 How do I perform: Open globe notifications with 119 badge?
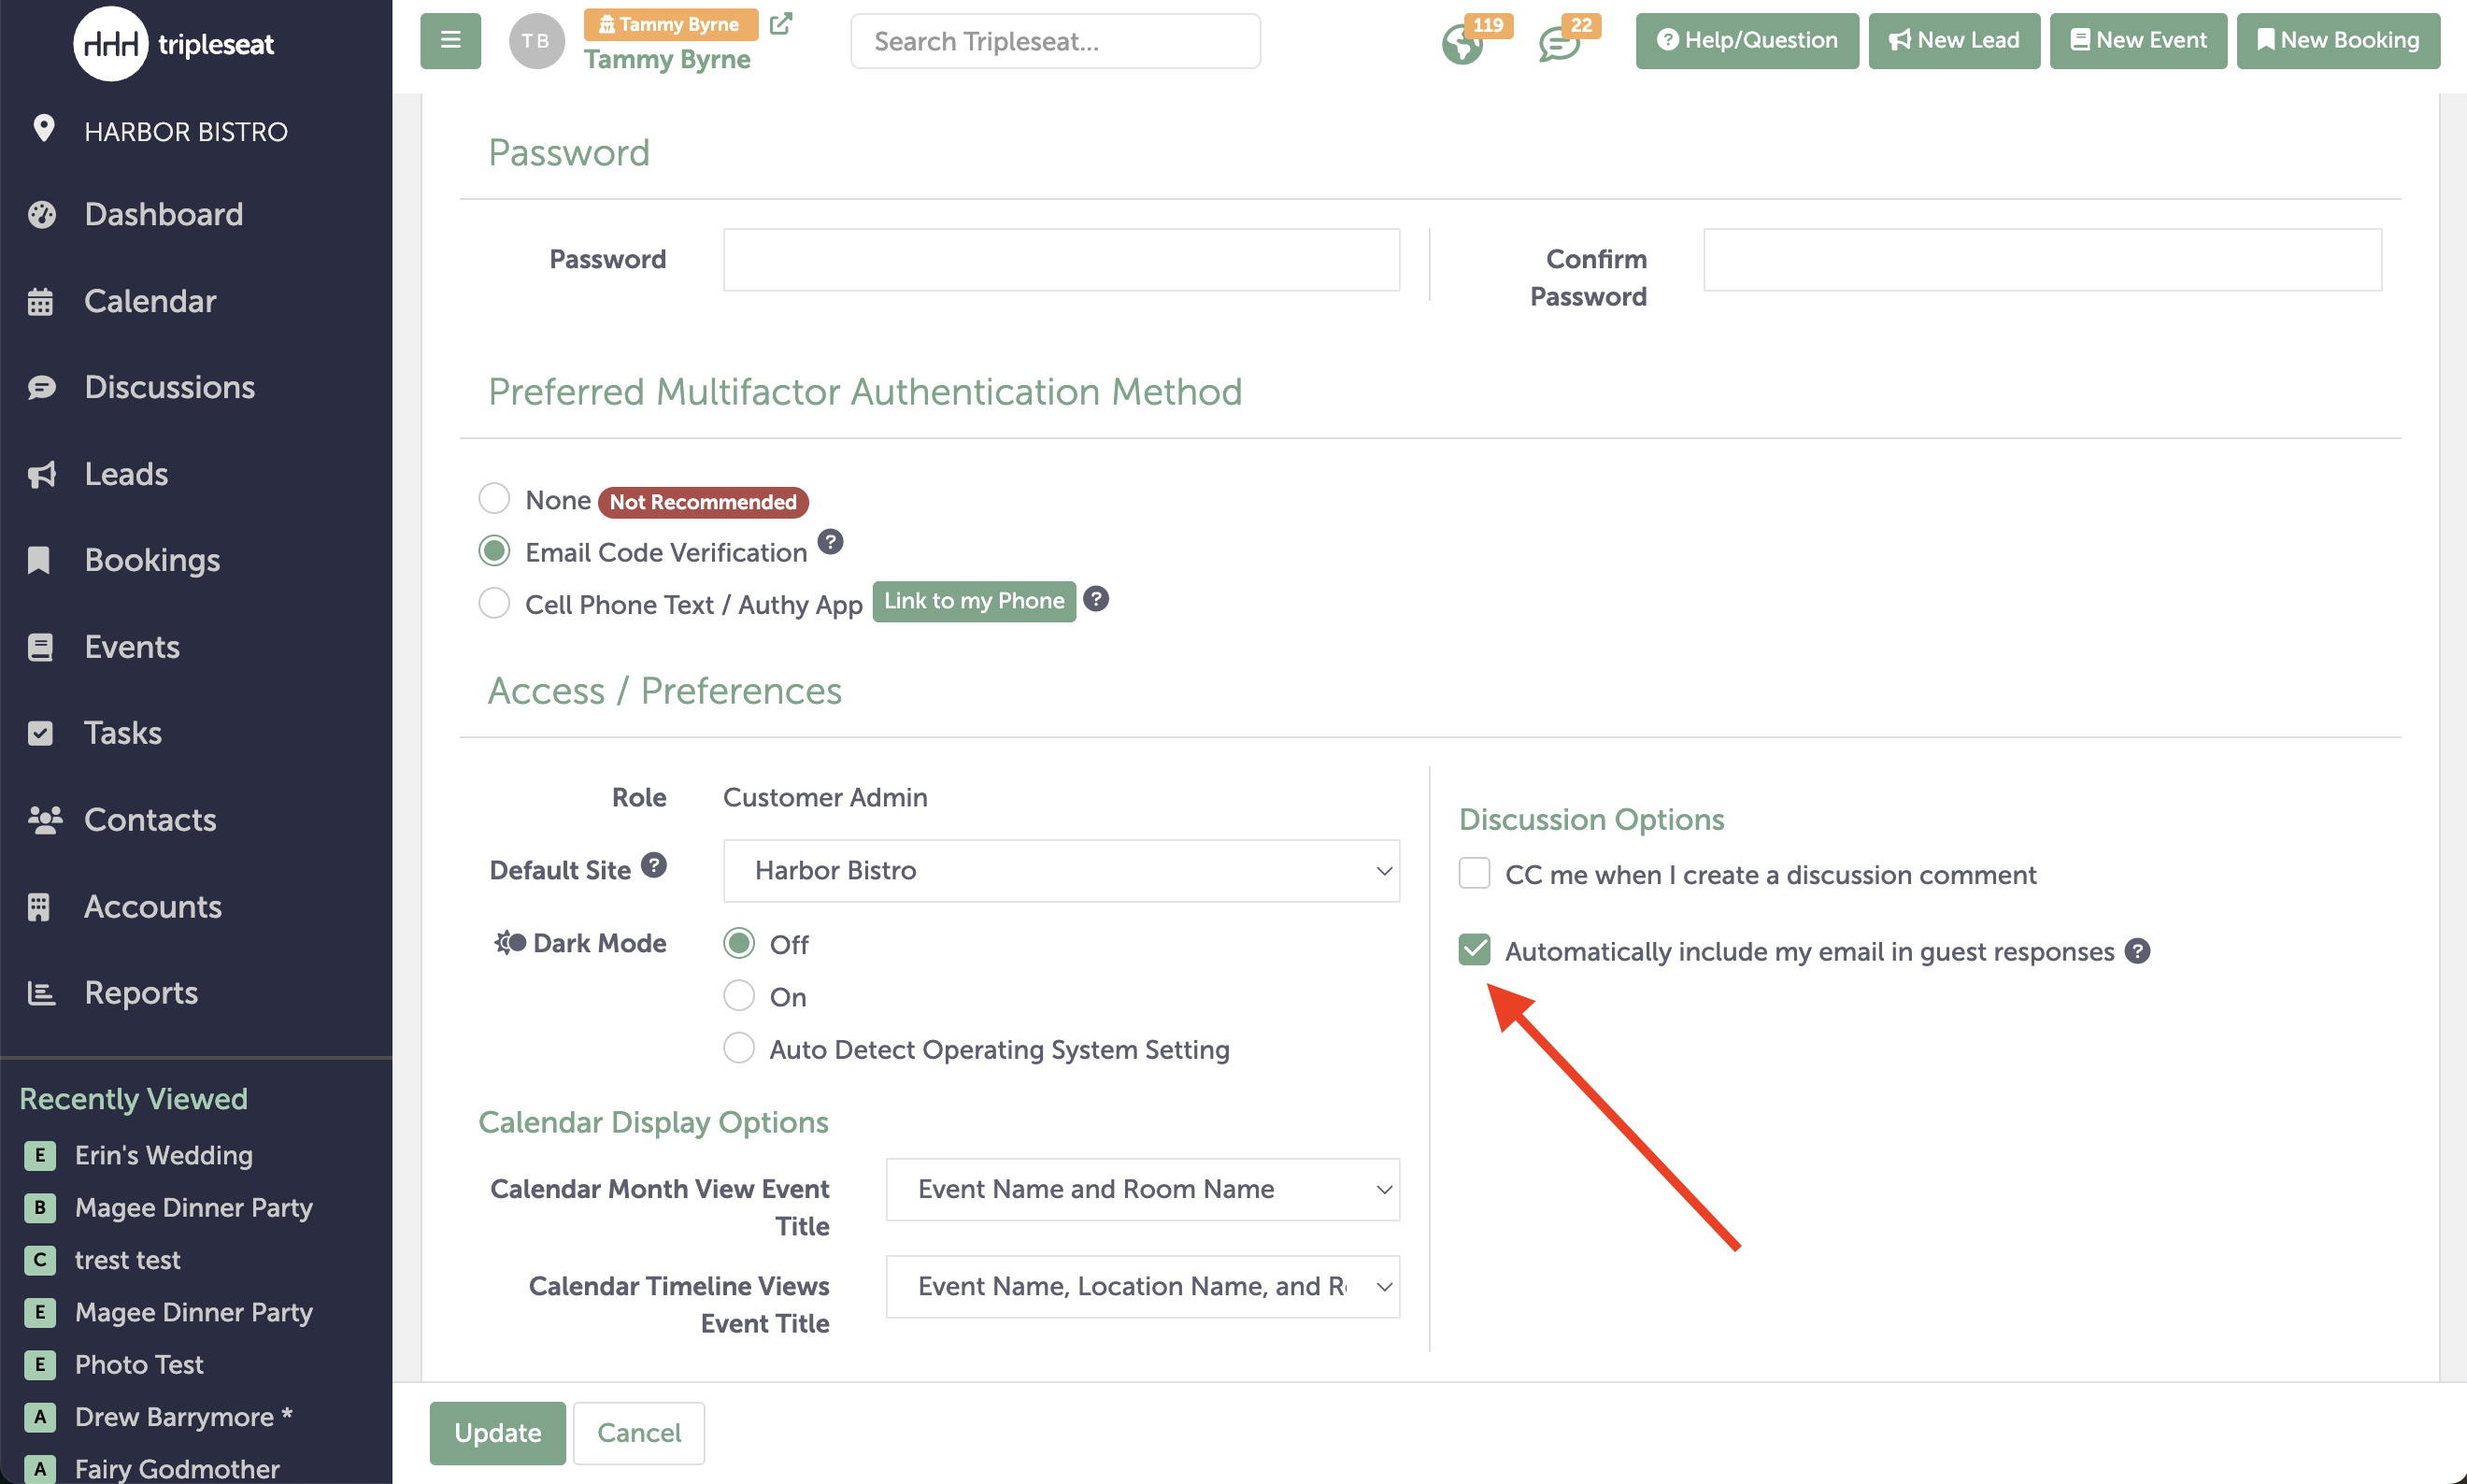[1462, 44]
